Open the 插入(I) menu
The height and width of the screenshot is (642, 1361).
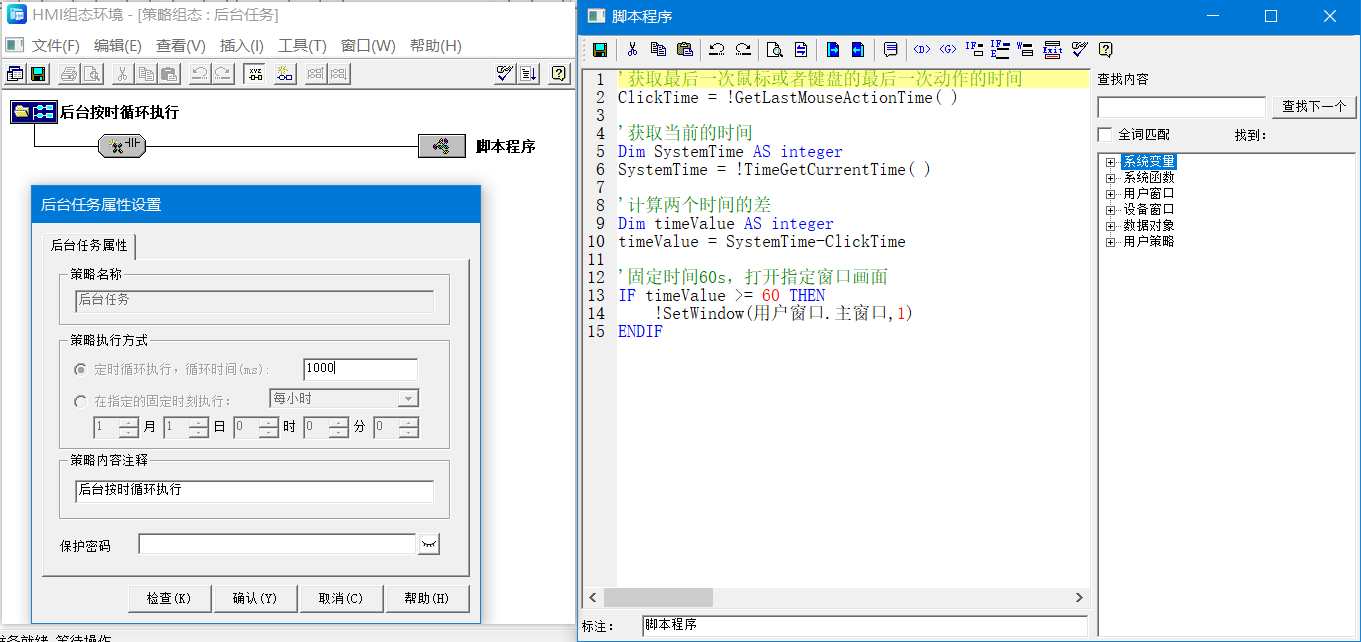point(242,46)
